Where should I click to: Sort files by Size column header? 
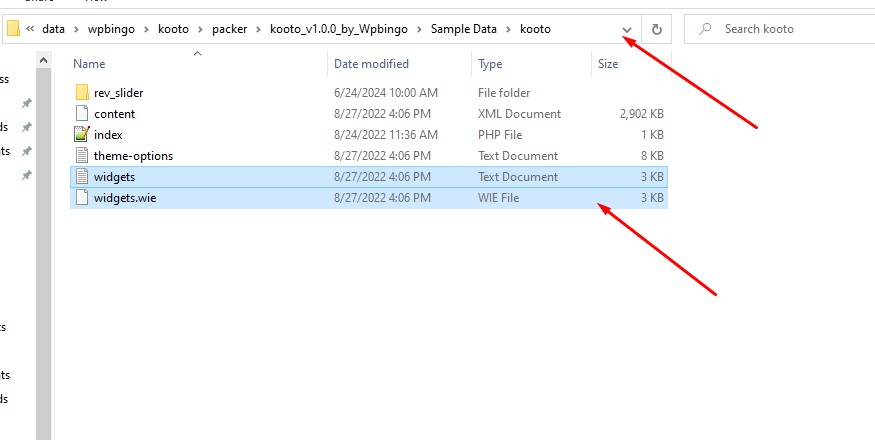608,64
